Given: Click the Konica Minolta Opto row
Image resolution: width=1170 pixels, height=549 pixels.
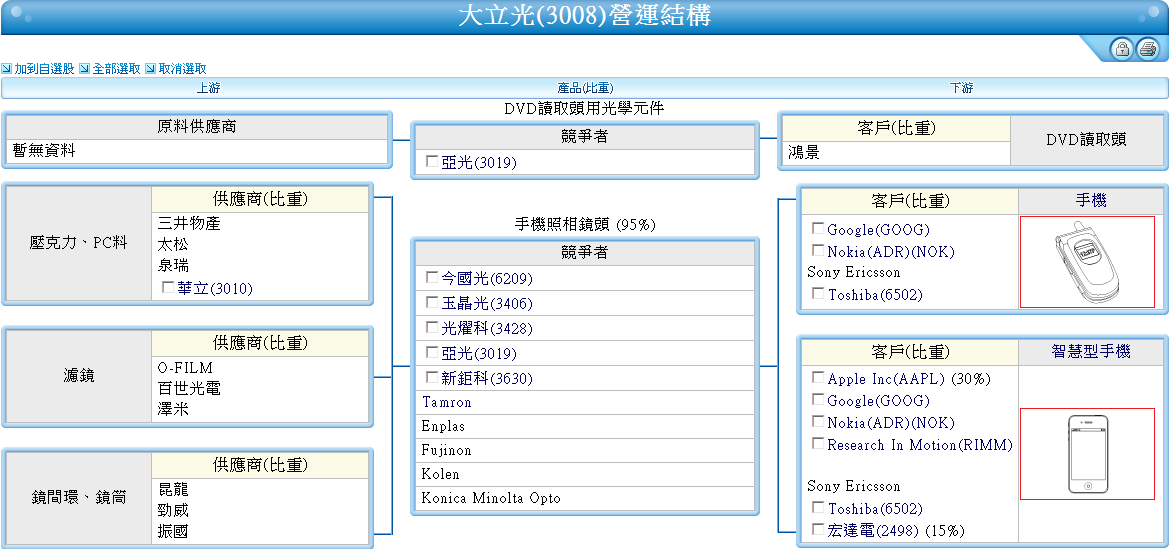Looking at the screenshot, I should click(584, 498).
